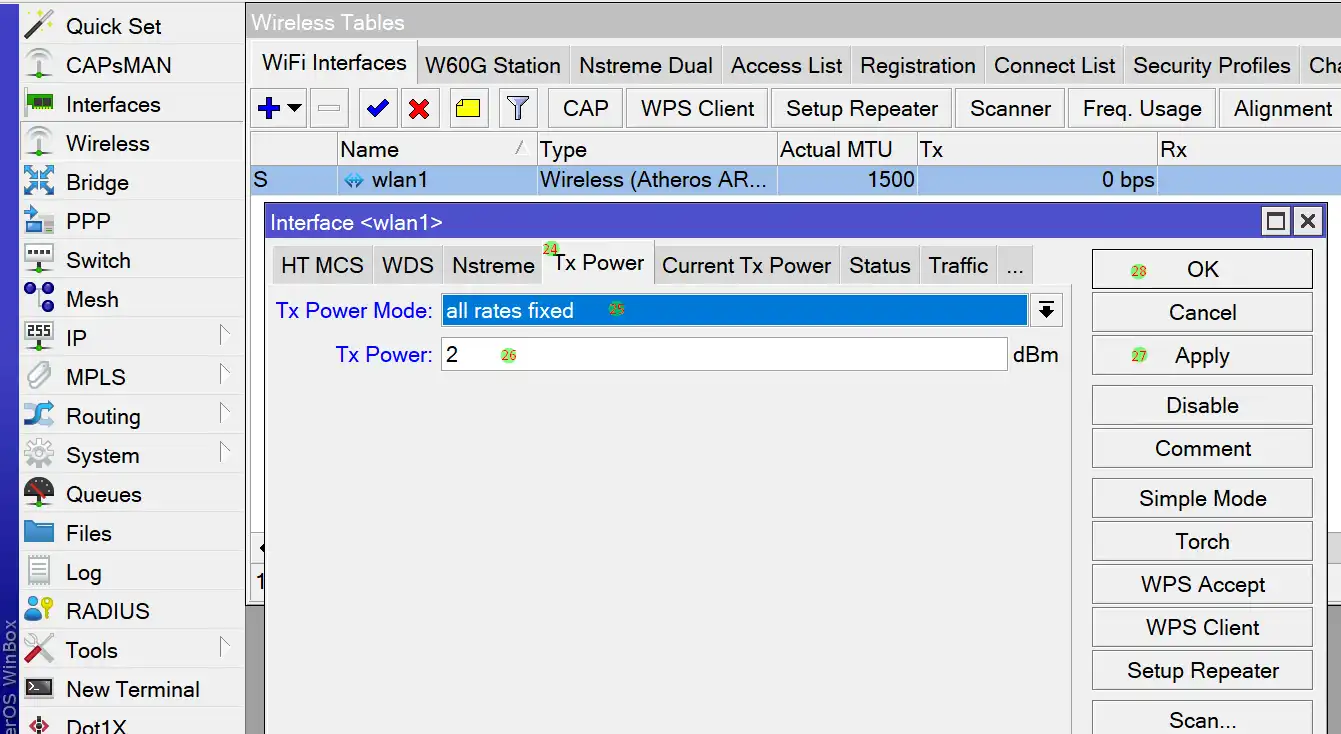
Task: Click the blue checkmark enable icon
Action: point(378,108)
